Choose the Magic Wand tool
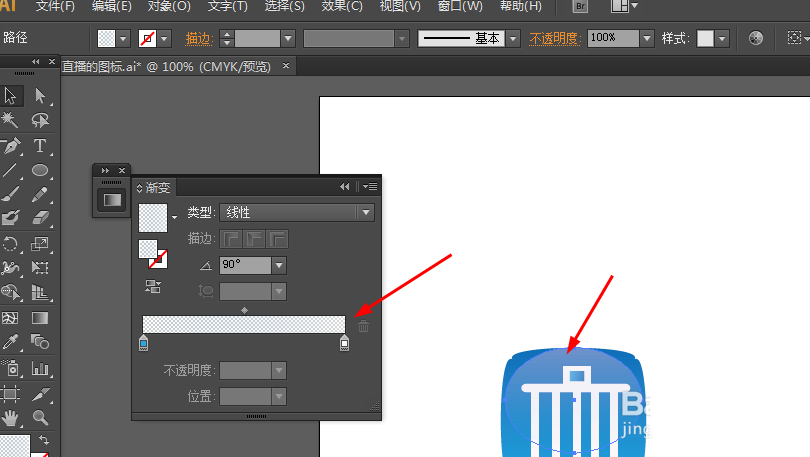 (x=10, y=120)
